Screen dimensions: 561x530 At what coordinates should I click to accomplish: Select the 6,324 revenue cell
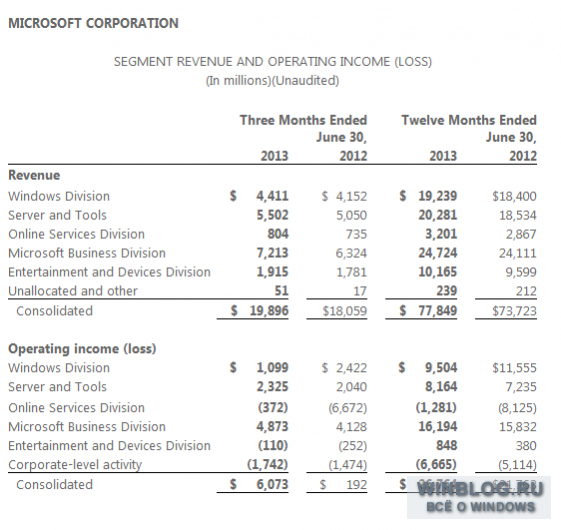pos(351,253)
